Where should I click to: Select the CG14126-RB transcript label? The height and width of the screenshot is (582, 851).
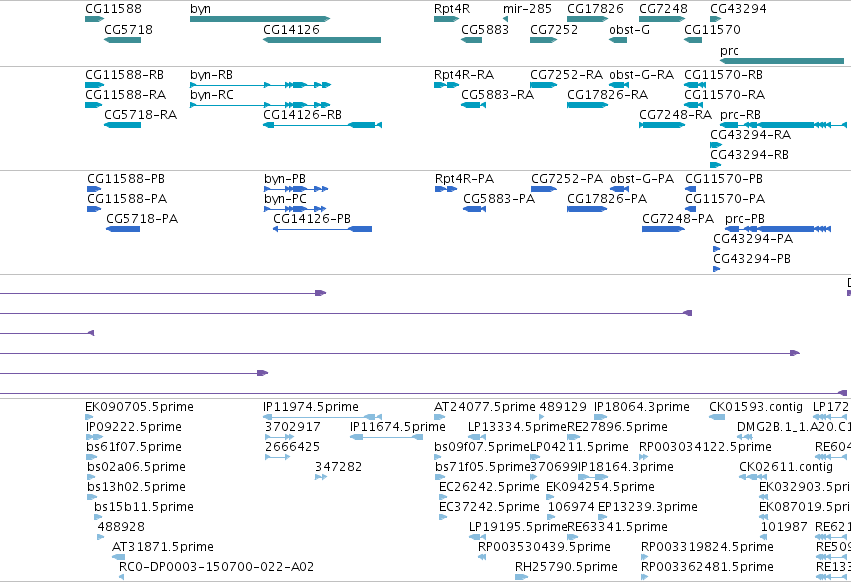point(302,115)
